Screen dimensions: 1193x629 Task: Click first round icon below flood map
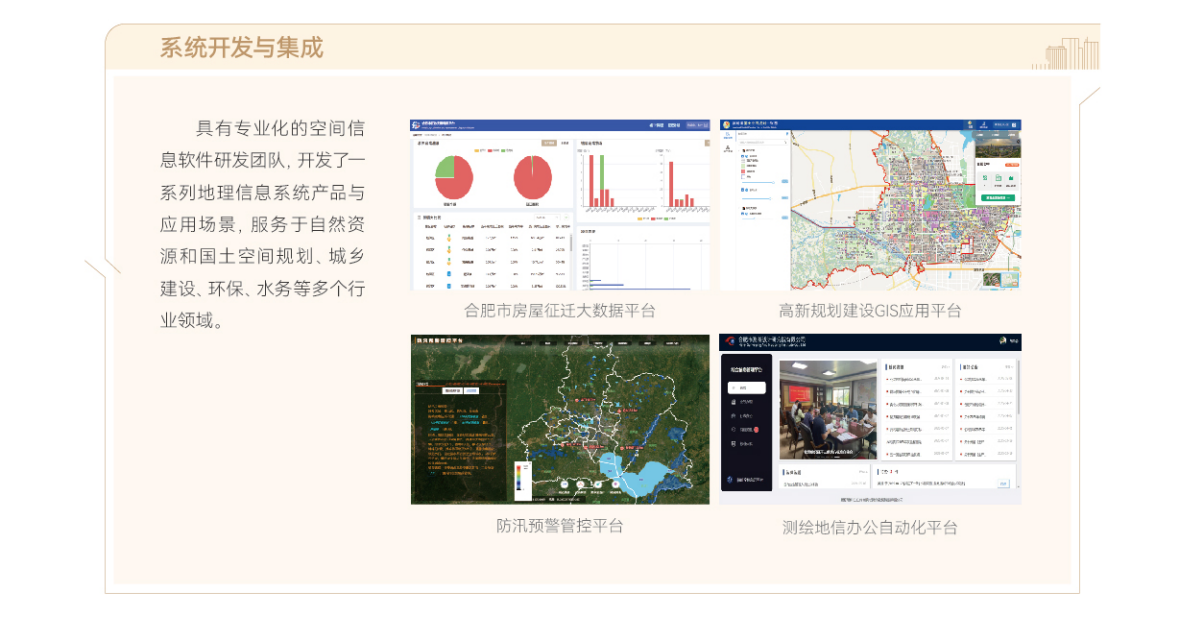pyautogui.click(x=564, y=486)
